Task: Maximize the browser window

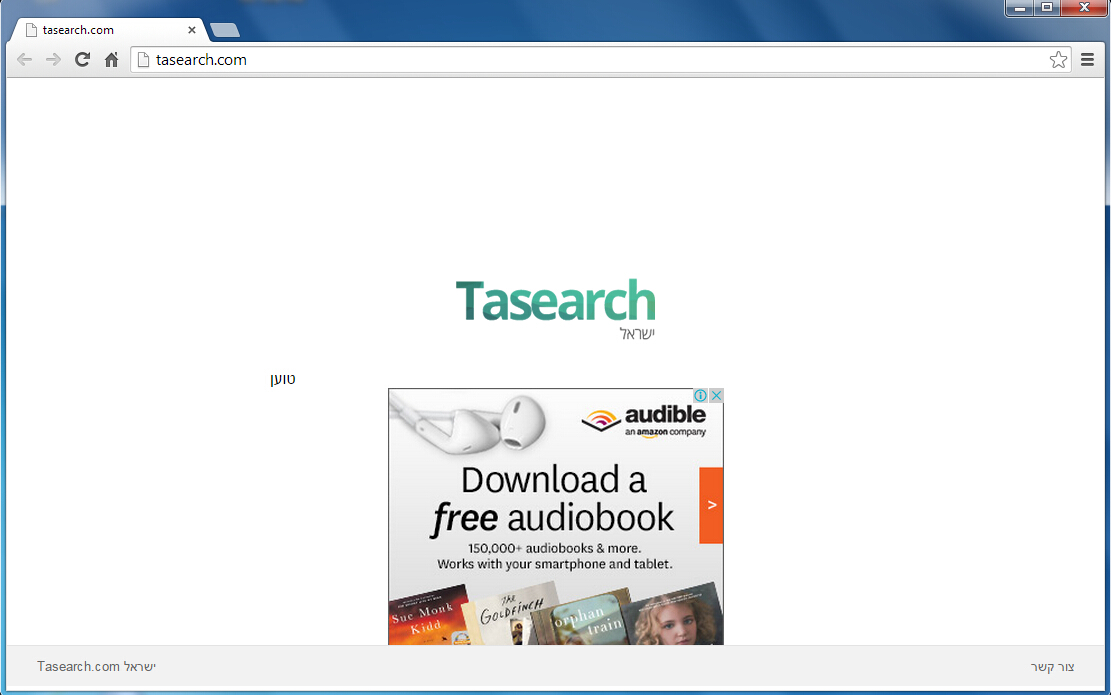Action: 1047,8
